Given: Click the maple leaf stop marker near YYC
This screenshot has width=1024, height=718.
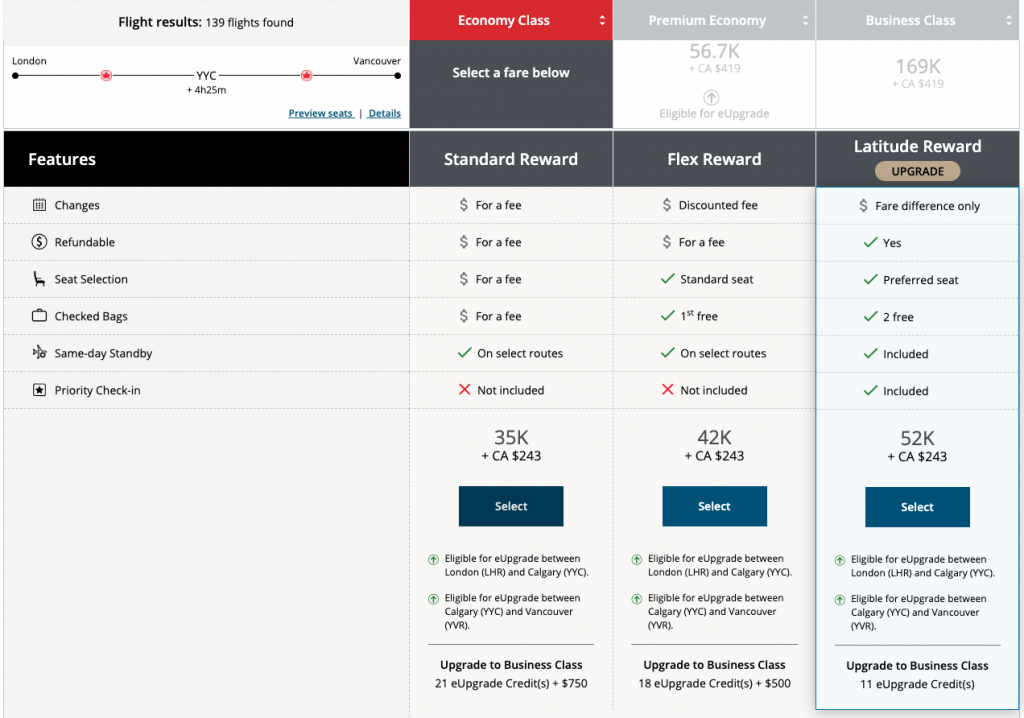Looking at the screenshot, I should [105, 74].
